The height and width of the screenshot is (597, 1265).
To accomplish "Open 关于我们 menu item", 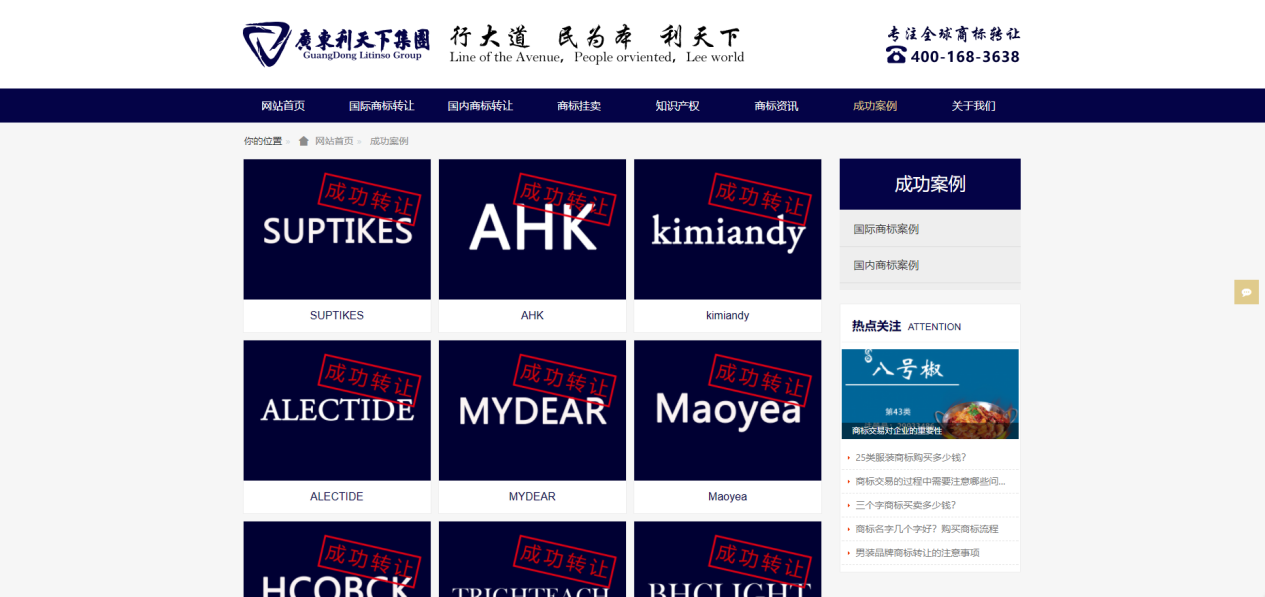I will point(973,106).
